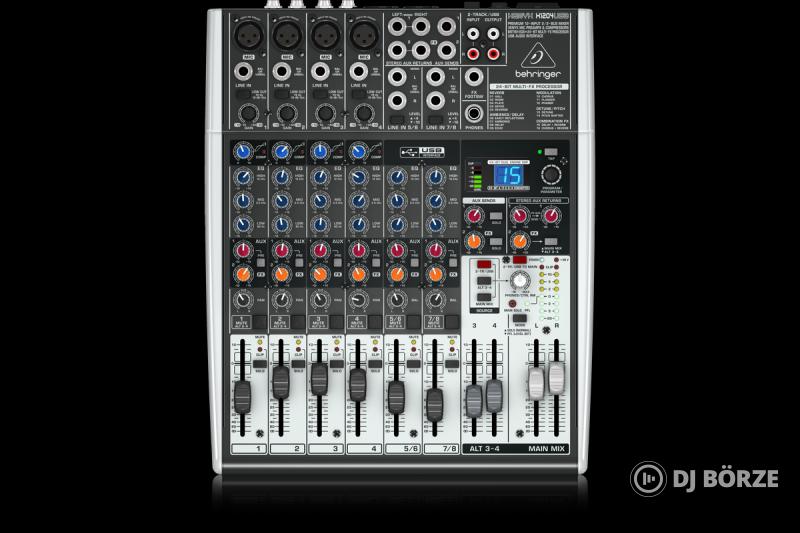Screen dimensions: 800x533
Task: Click channel 2 fader handle
Action: (x=281, y=382)
